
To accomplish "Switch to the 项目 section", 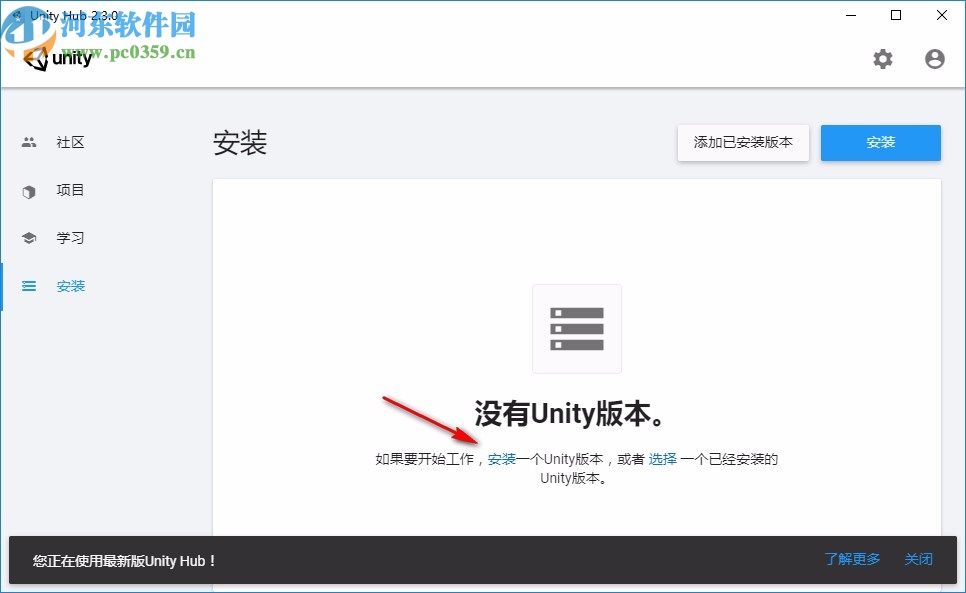I will [69, 190].
